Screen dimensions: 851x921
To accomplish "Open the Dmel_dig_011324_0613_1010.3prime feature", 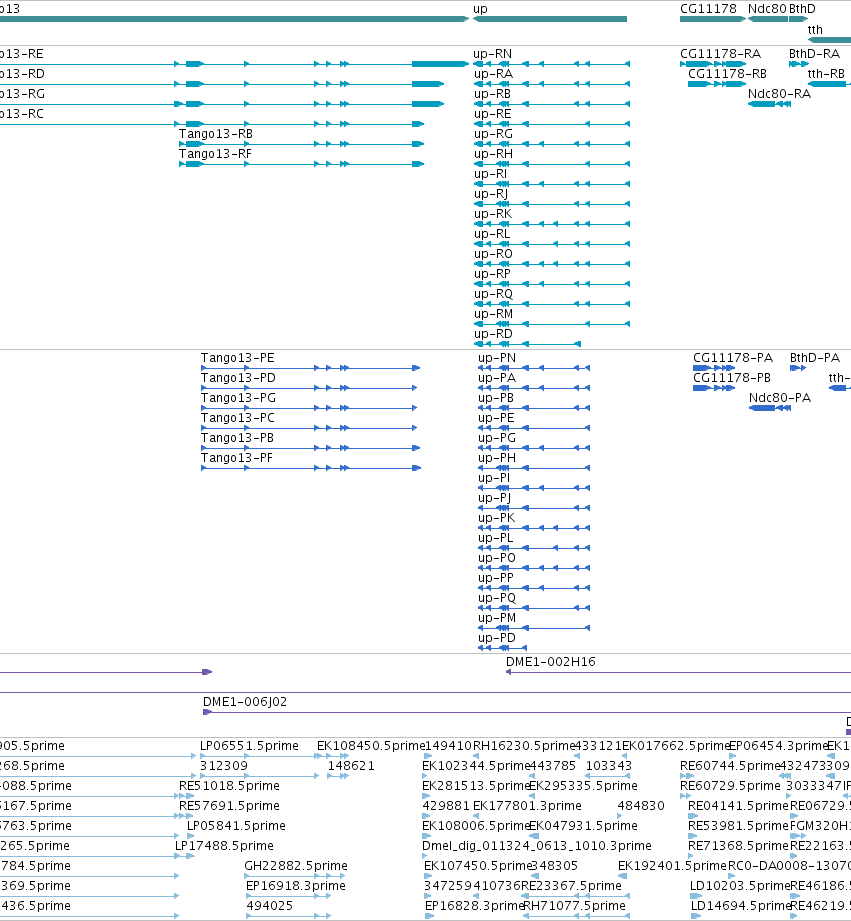I will (537, 846).
